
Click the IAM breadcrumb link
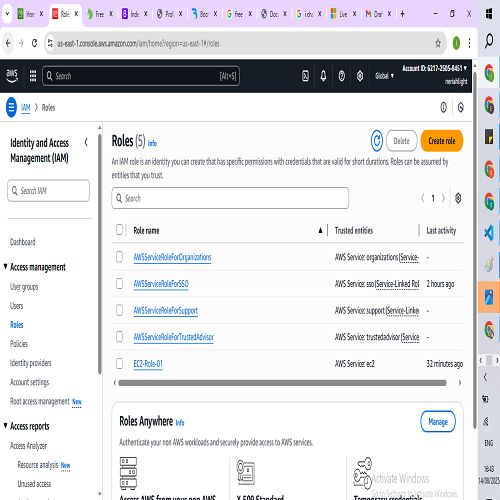click(x=26, y=108)
